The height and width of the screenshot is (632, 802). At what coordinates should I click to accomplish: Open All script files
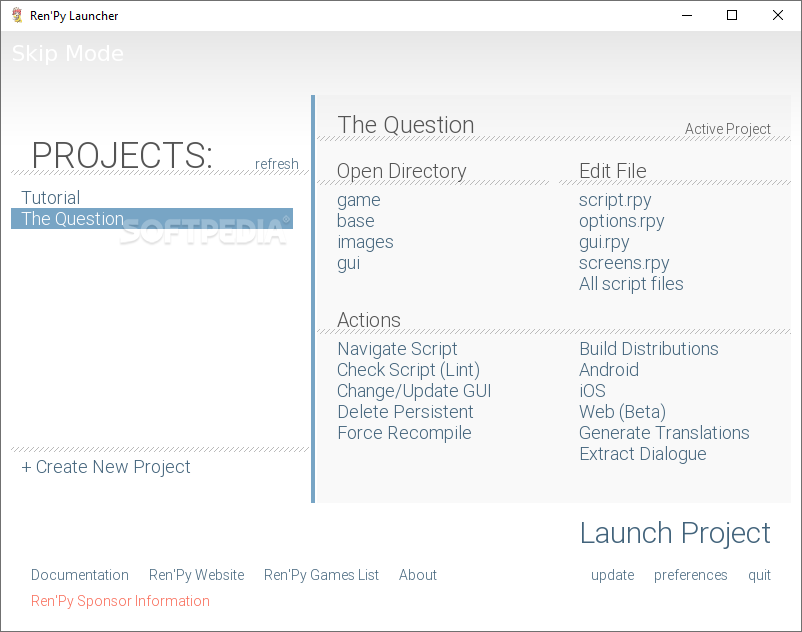click(x=631, y=284)
